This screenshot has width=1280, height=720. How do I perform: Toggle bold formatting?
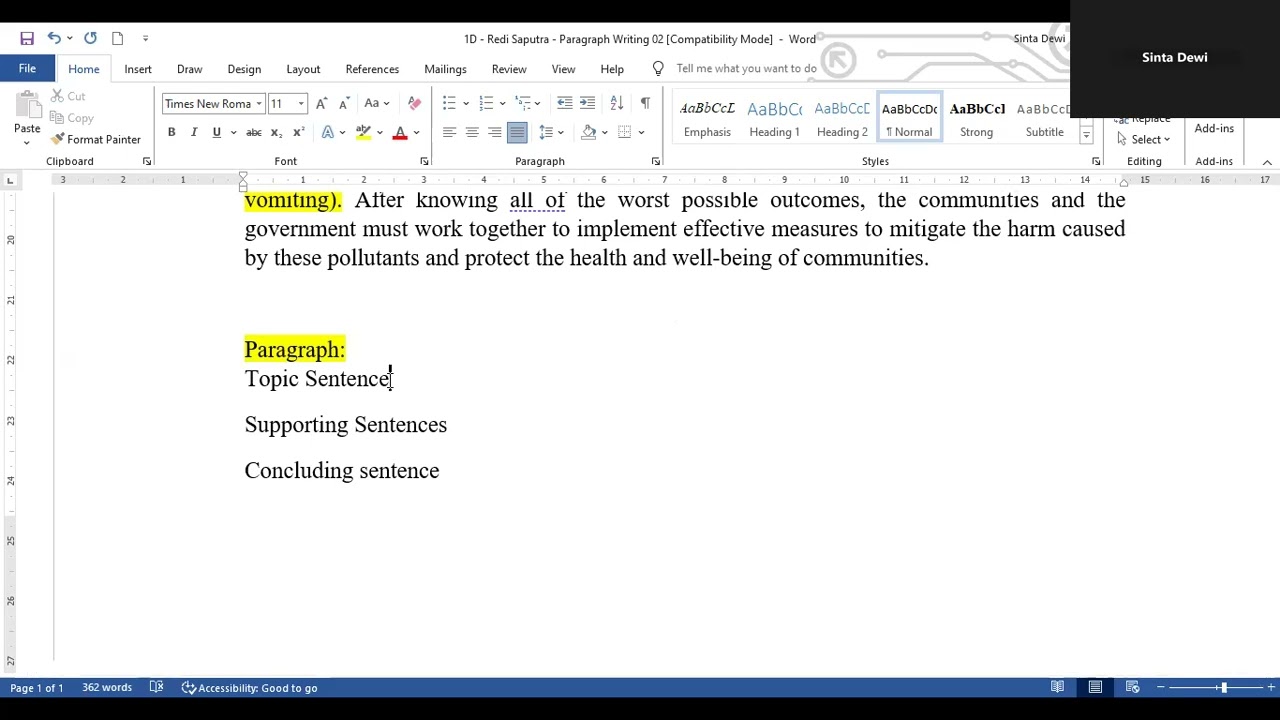171,132
